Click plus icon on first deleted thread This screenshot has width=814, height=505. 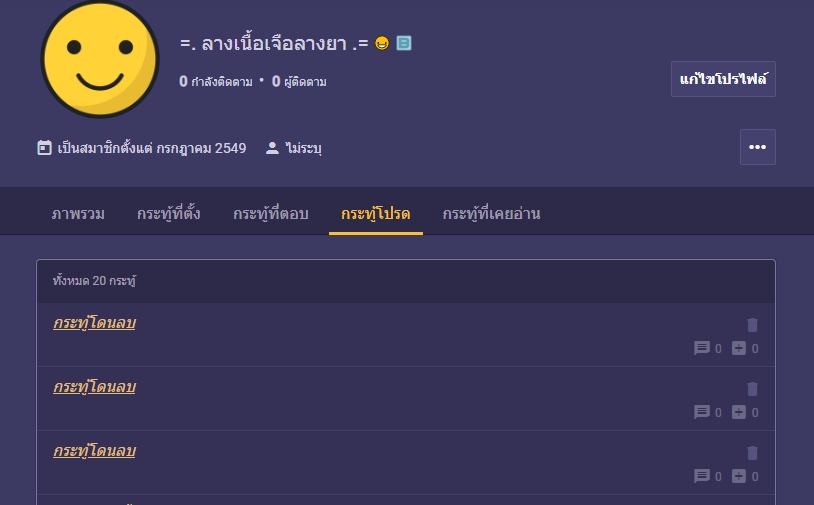(x=739, y=348)
